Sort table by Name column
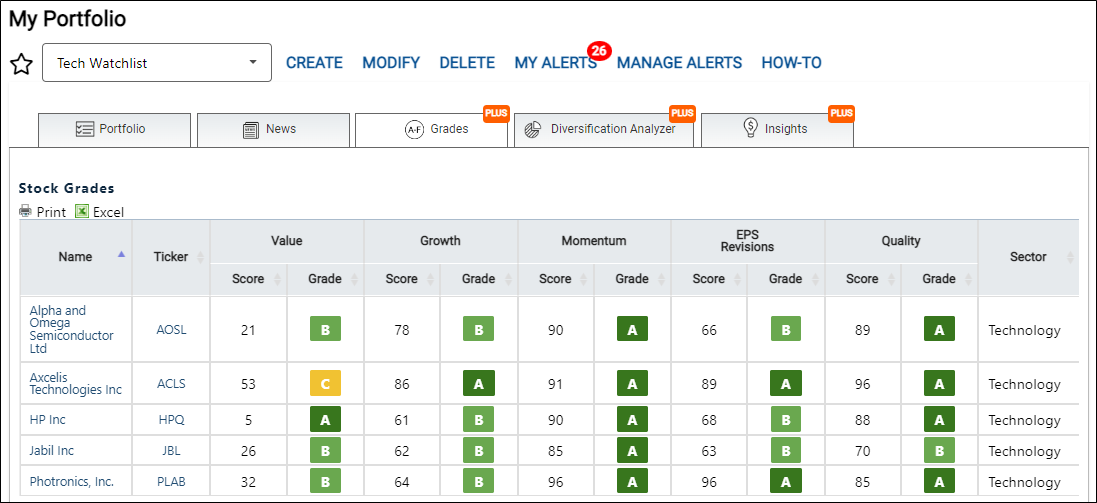 click(76, 257)
